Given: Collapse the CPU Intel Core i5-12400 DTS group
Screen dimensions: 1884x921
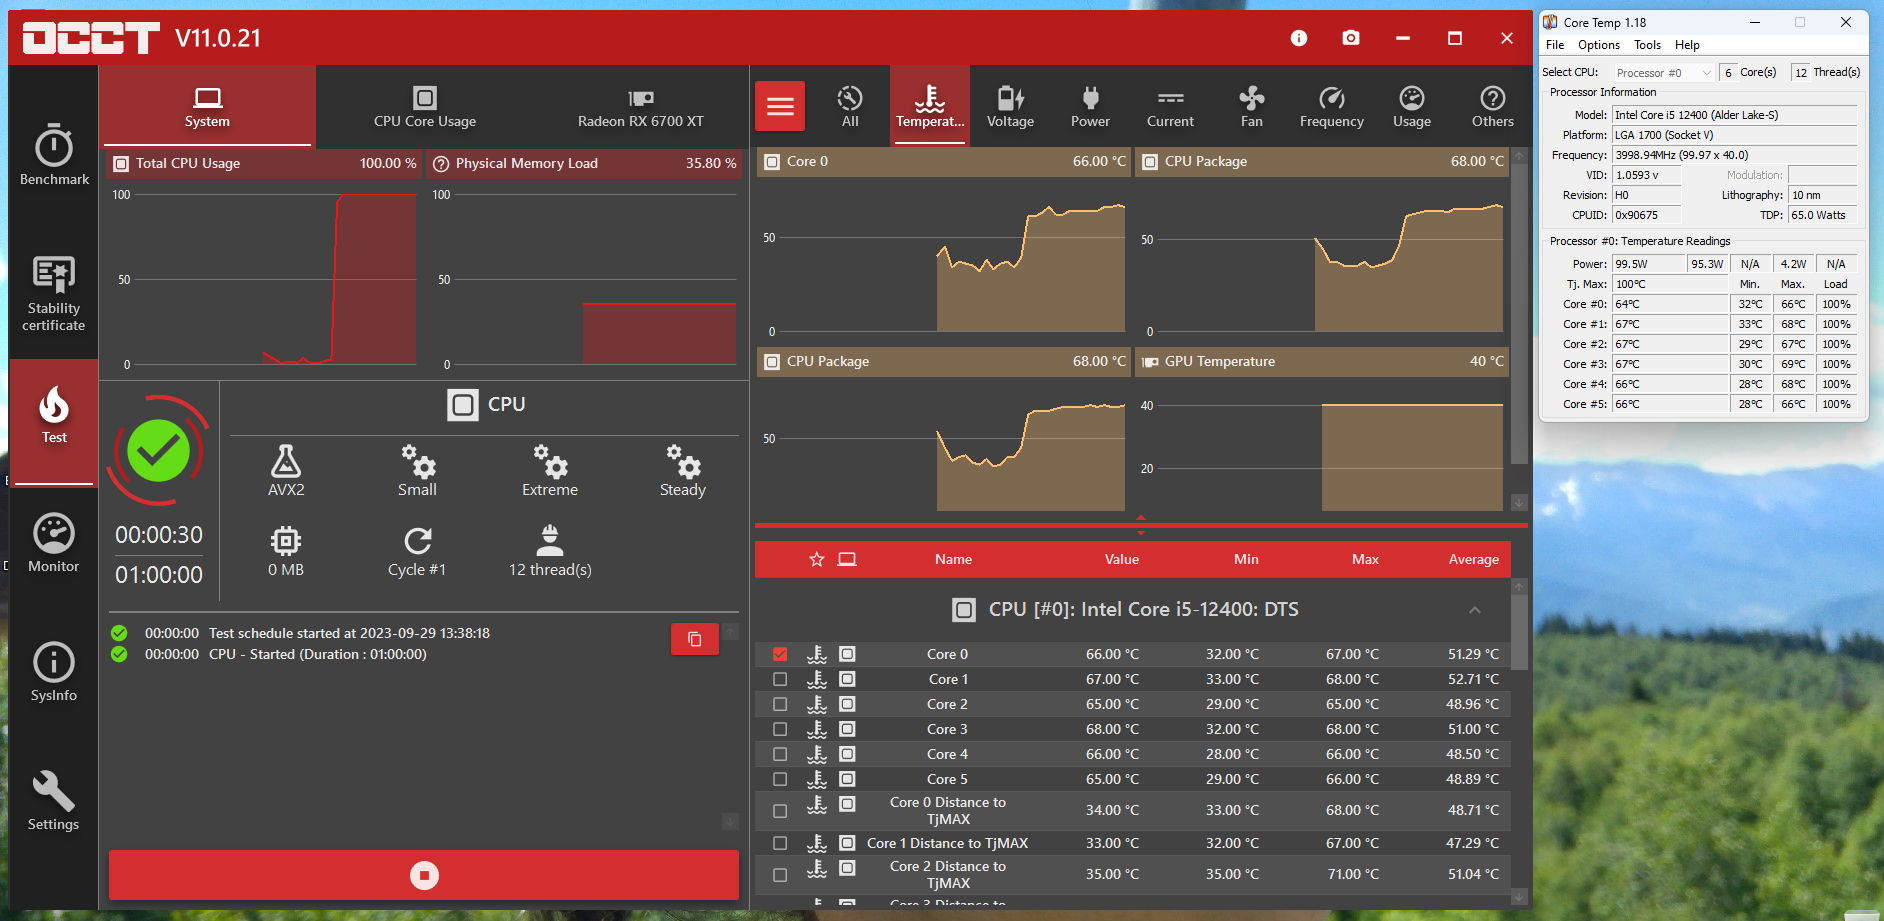Looking at the screenshot, I should click(1474, 610).
